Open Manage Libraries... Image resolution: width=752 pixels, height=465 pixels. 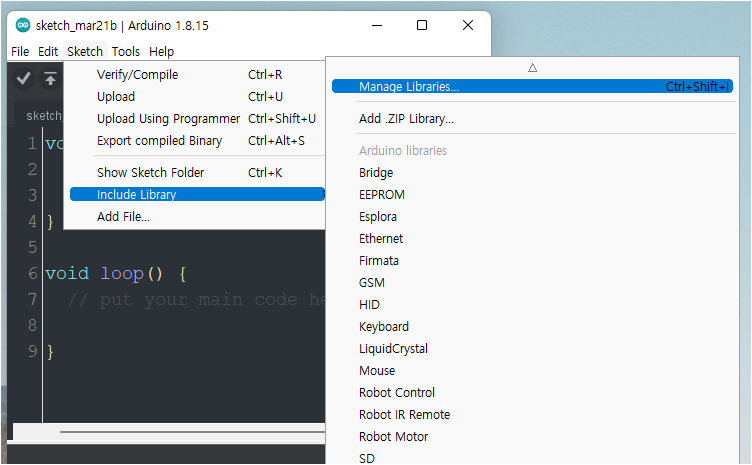532,86
